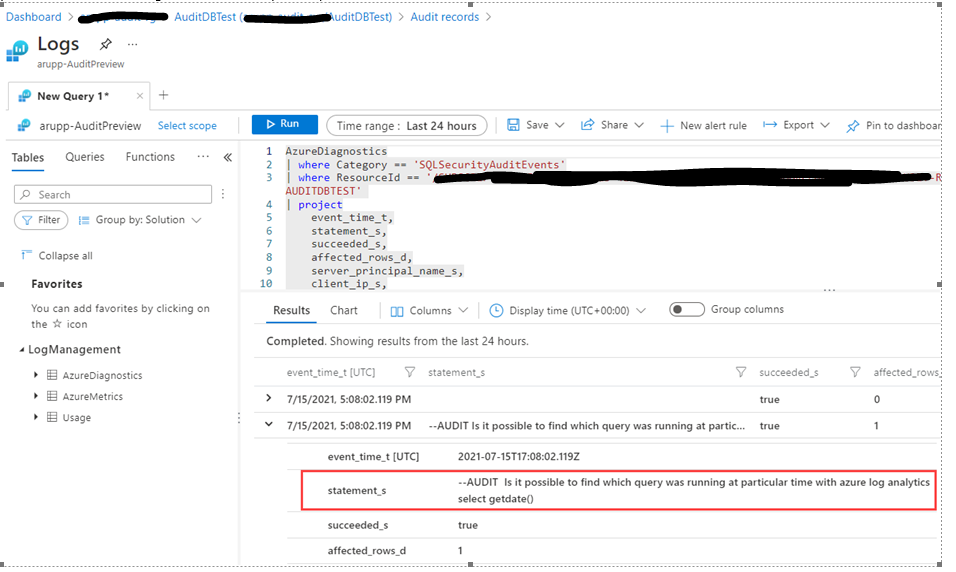Add a new query tab with plus icon
The width and height of the screenshot is (956, 572).
[x=163, y=95]
